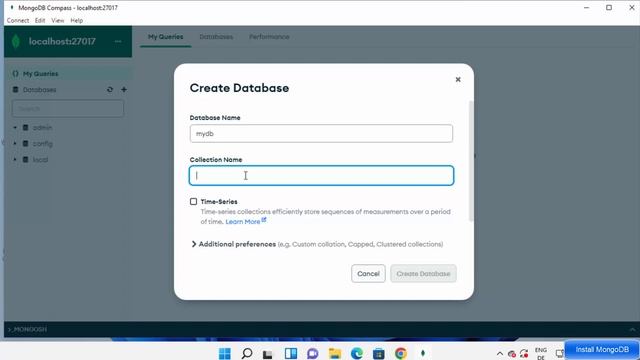Expand the admin database
The height and width of the screenshot is (360, 640).
coord(15,128)
